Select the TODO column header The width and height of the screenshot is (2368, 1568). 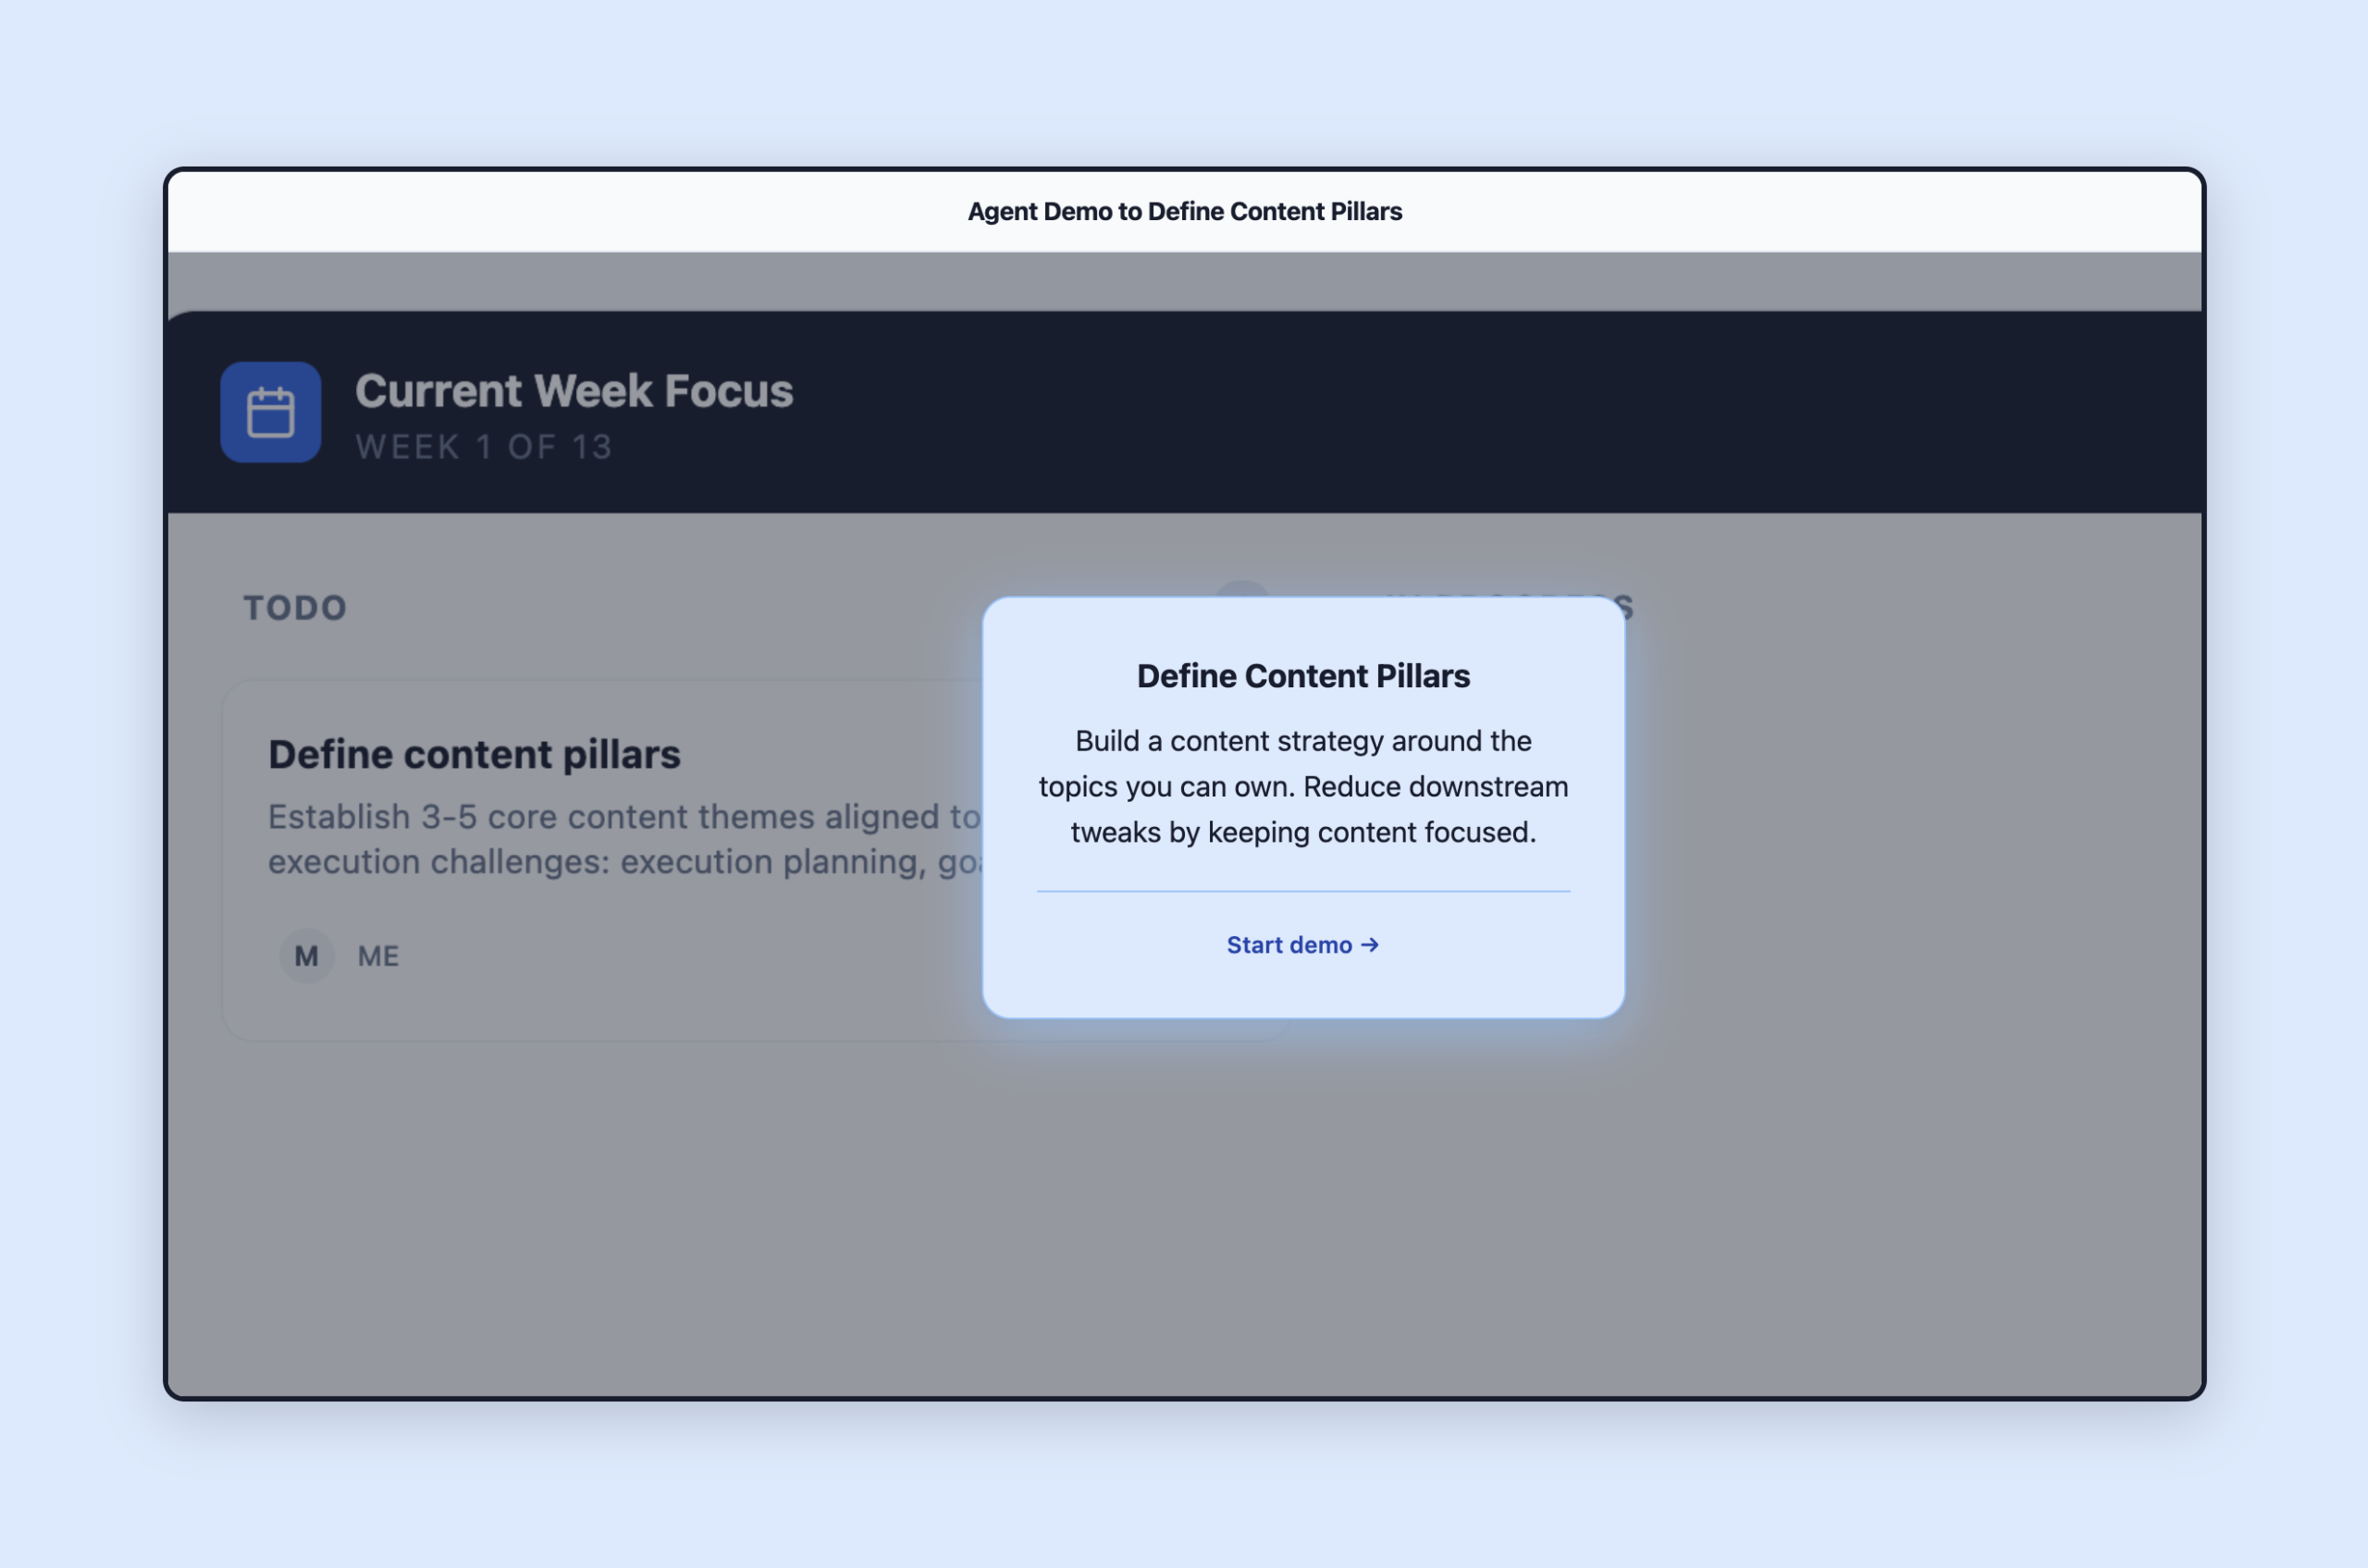(x=295, y=607)
